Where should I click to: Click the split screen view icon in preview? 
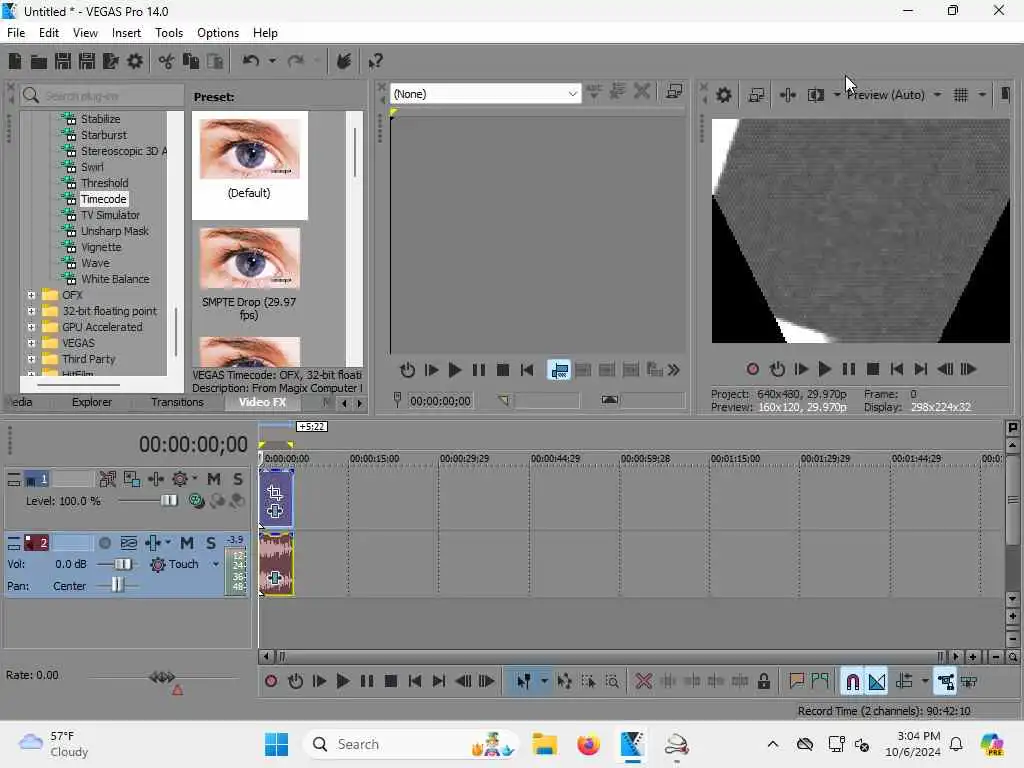pyautogui.click(x=816, y=95)
